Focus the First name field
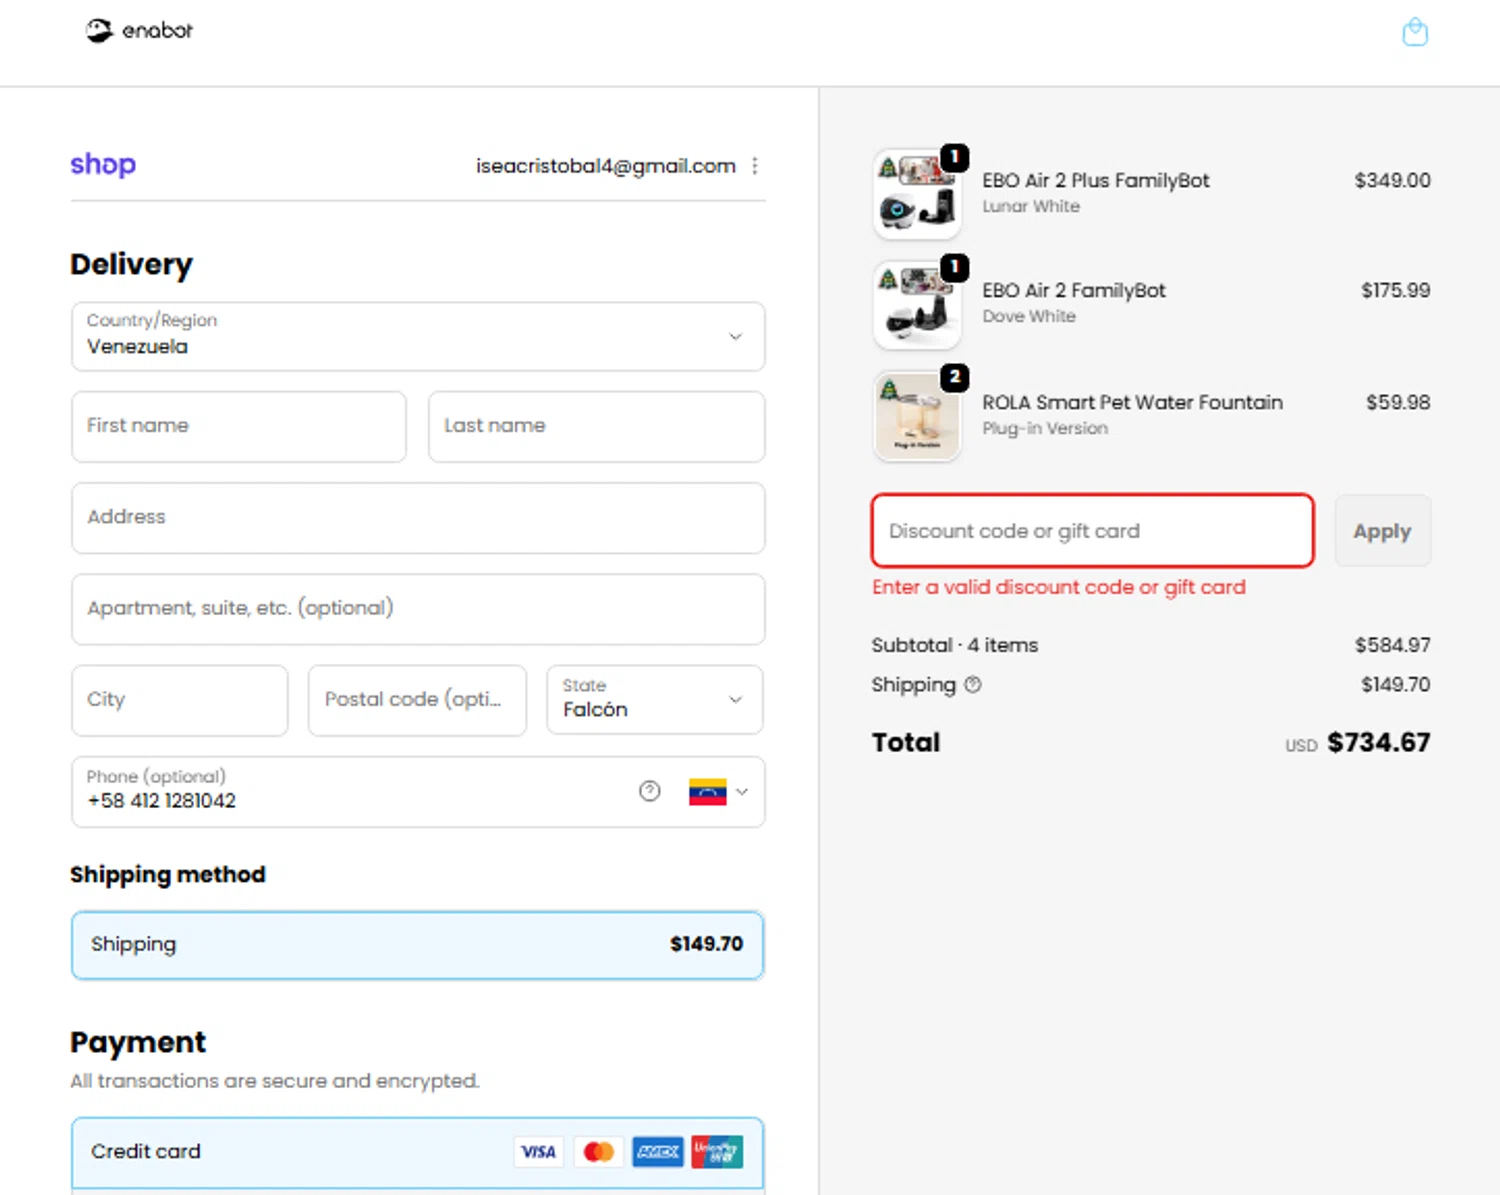Screen dimensions: 1500x1195 239,427
